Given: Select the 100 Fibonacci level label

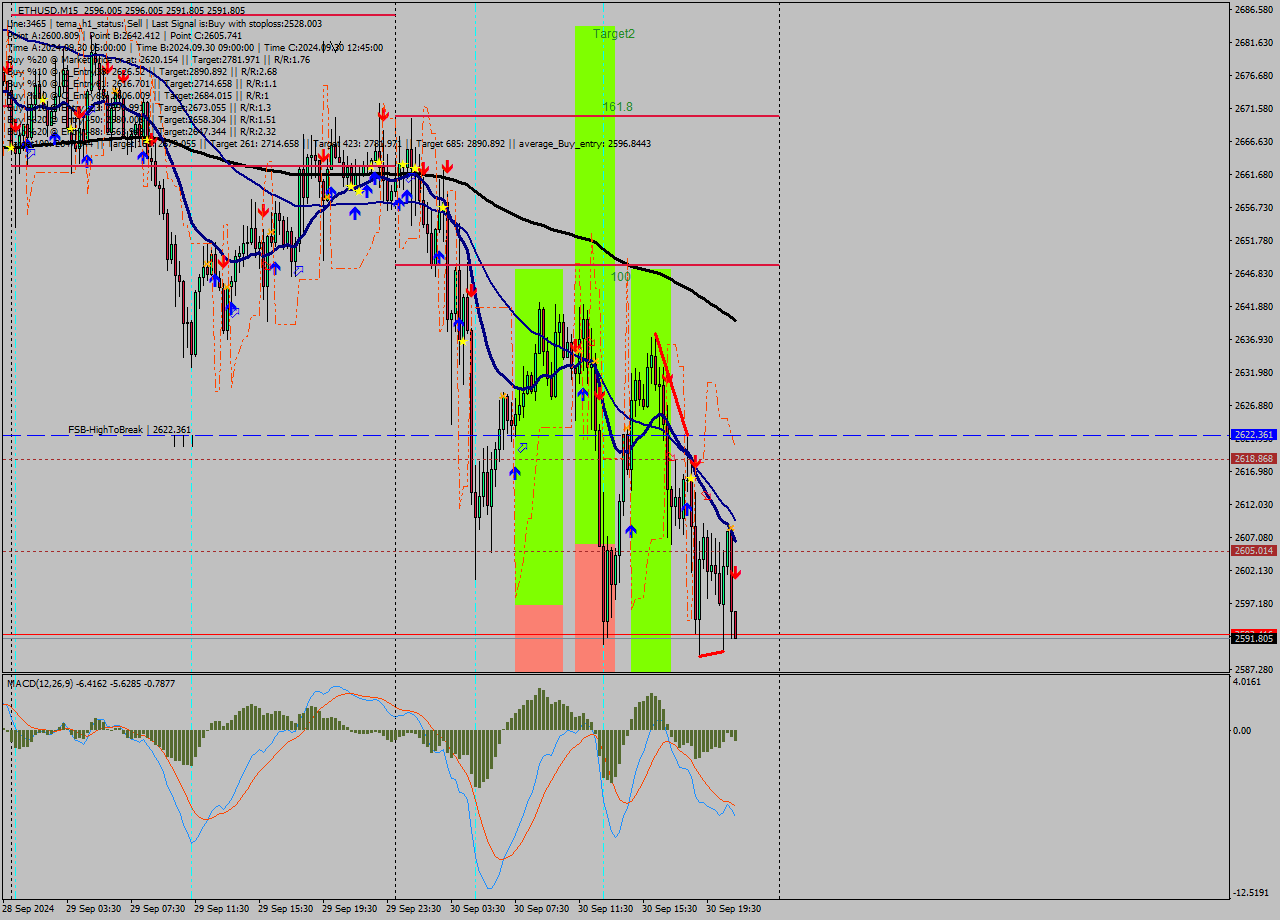Looking at the screenshot, I should point(621,276).
